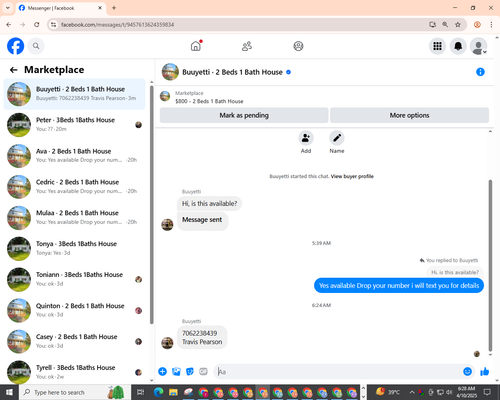500x400 pixels.
Task: Open conversation information icon
Action: click(480, 72)
